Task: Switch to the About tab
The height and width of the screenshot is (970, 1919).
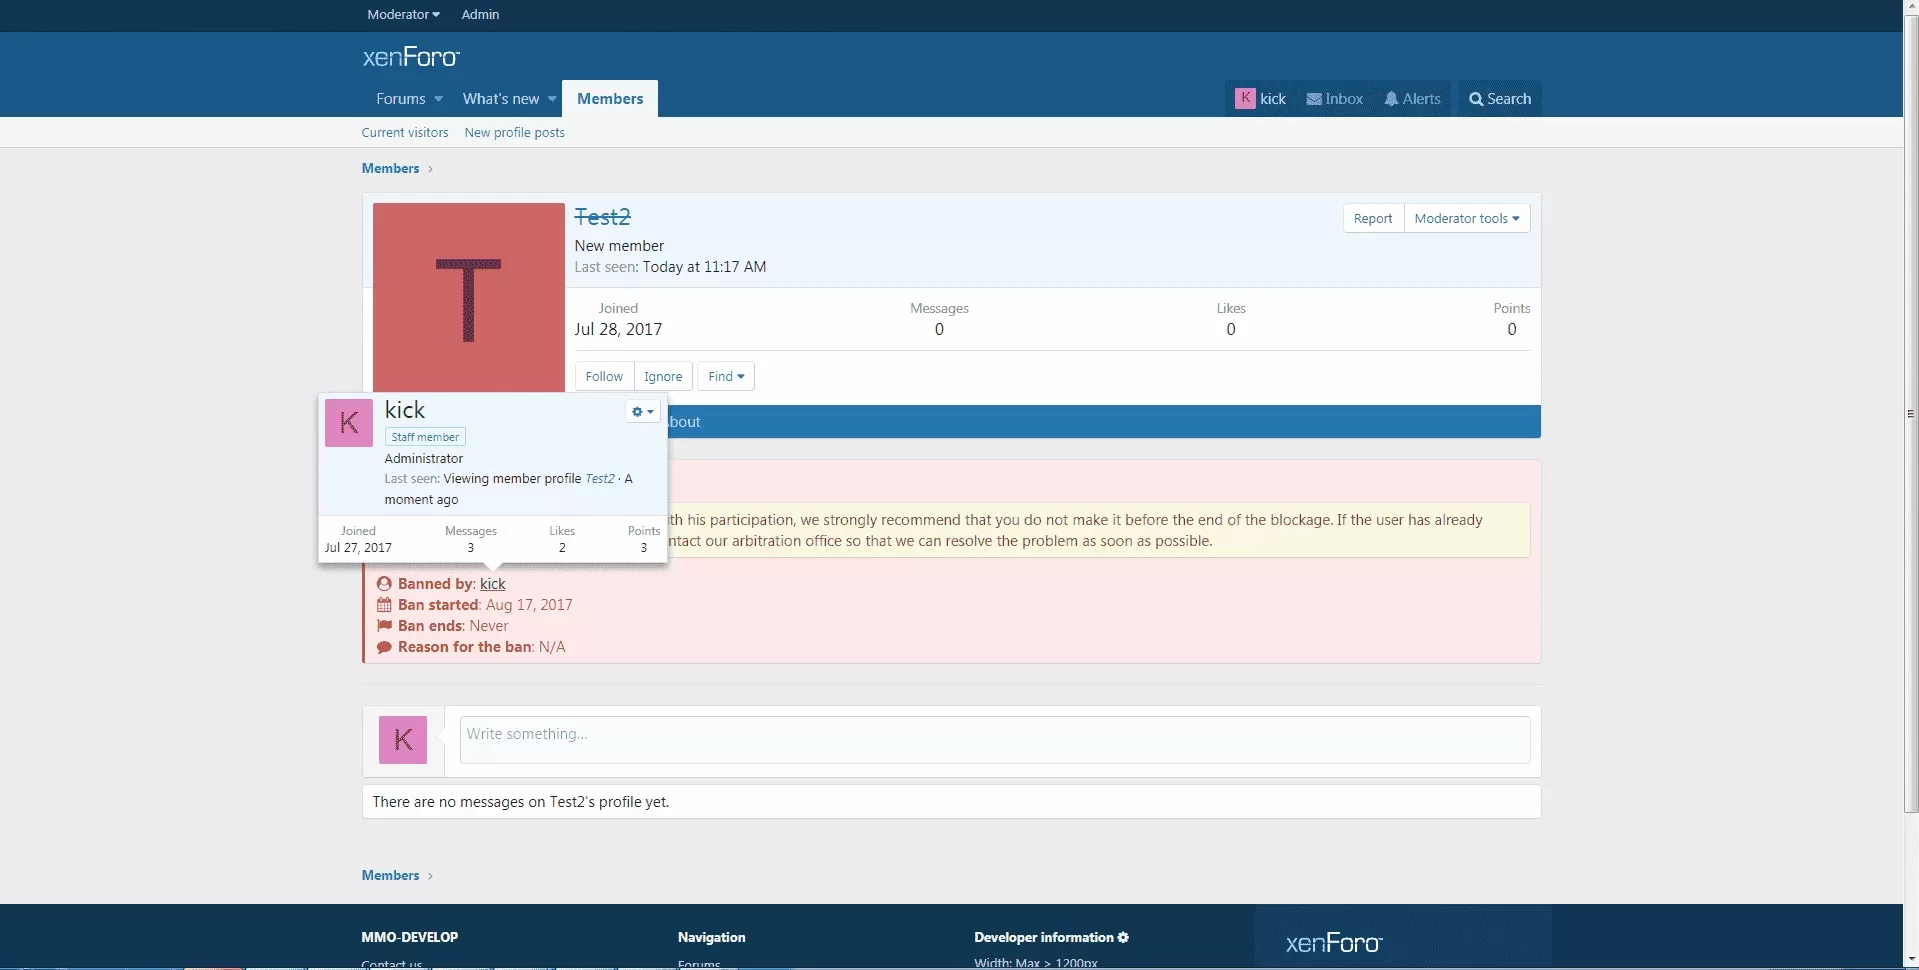Action: click(x=684, y=422)
